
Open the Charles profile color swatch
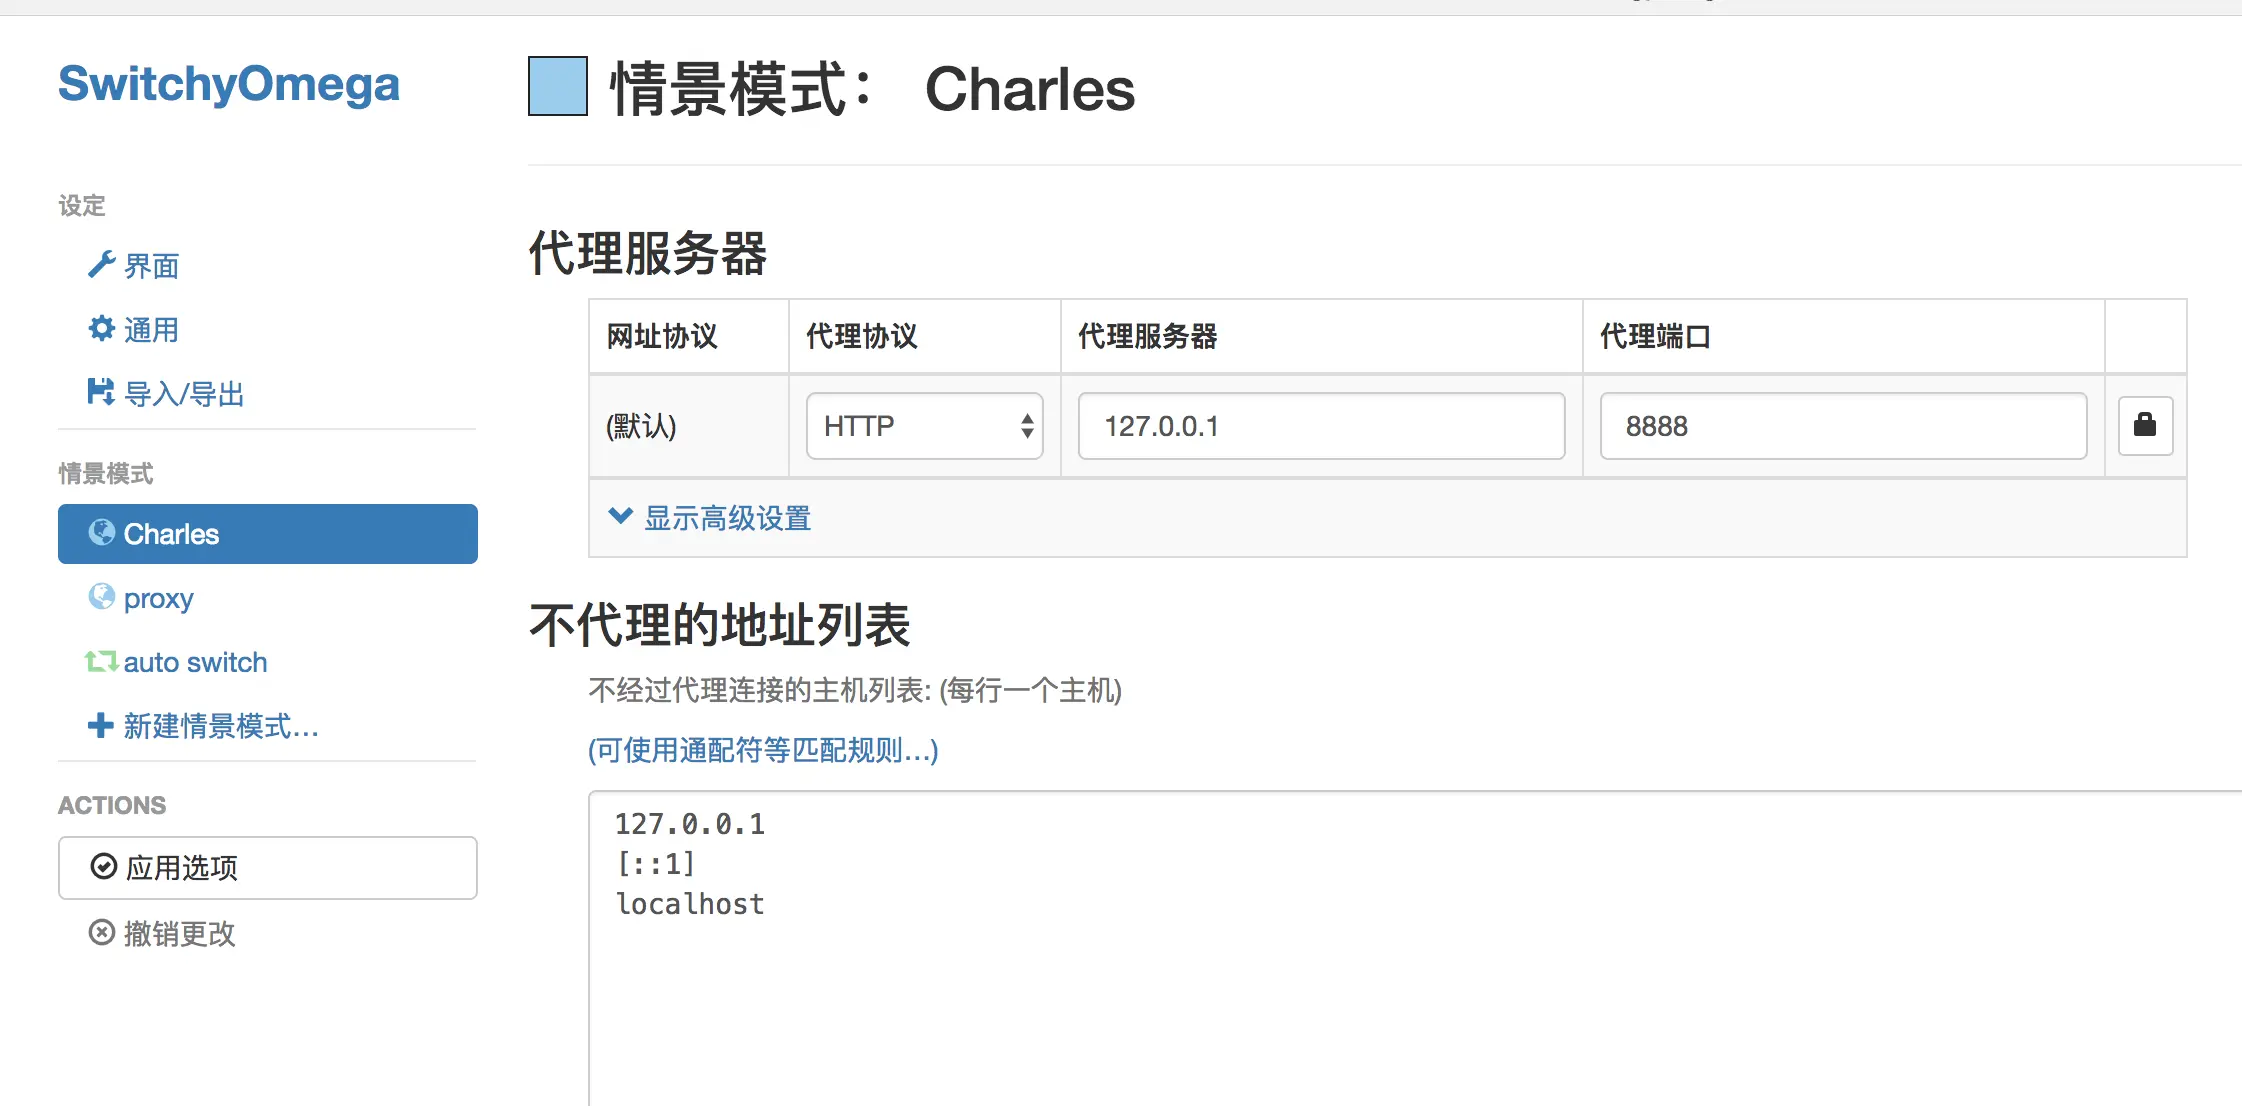coord(558,86)
